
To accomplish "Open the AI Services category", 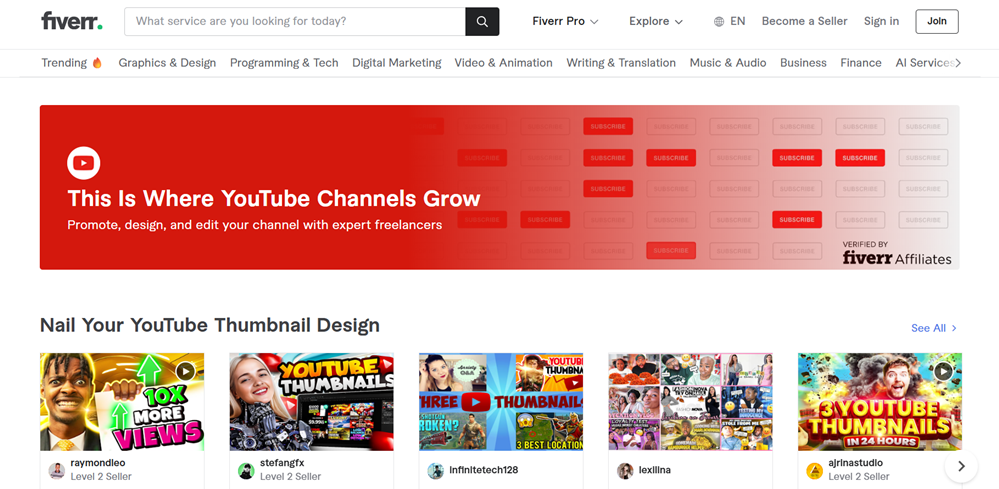I will (x=924, y=62).
